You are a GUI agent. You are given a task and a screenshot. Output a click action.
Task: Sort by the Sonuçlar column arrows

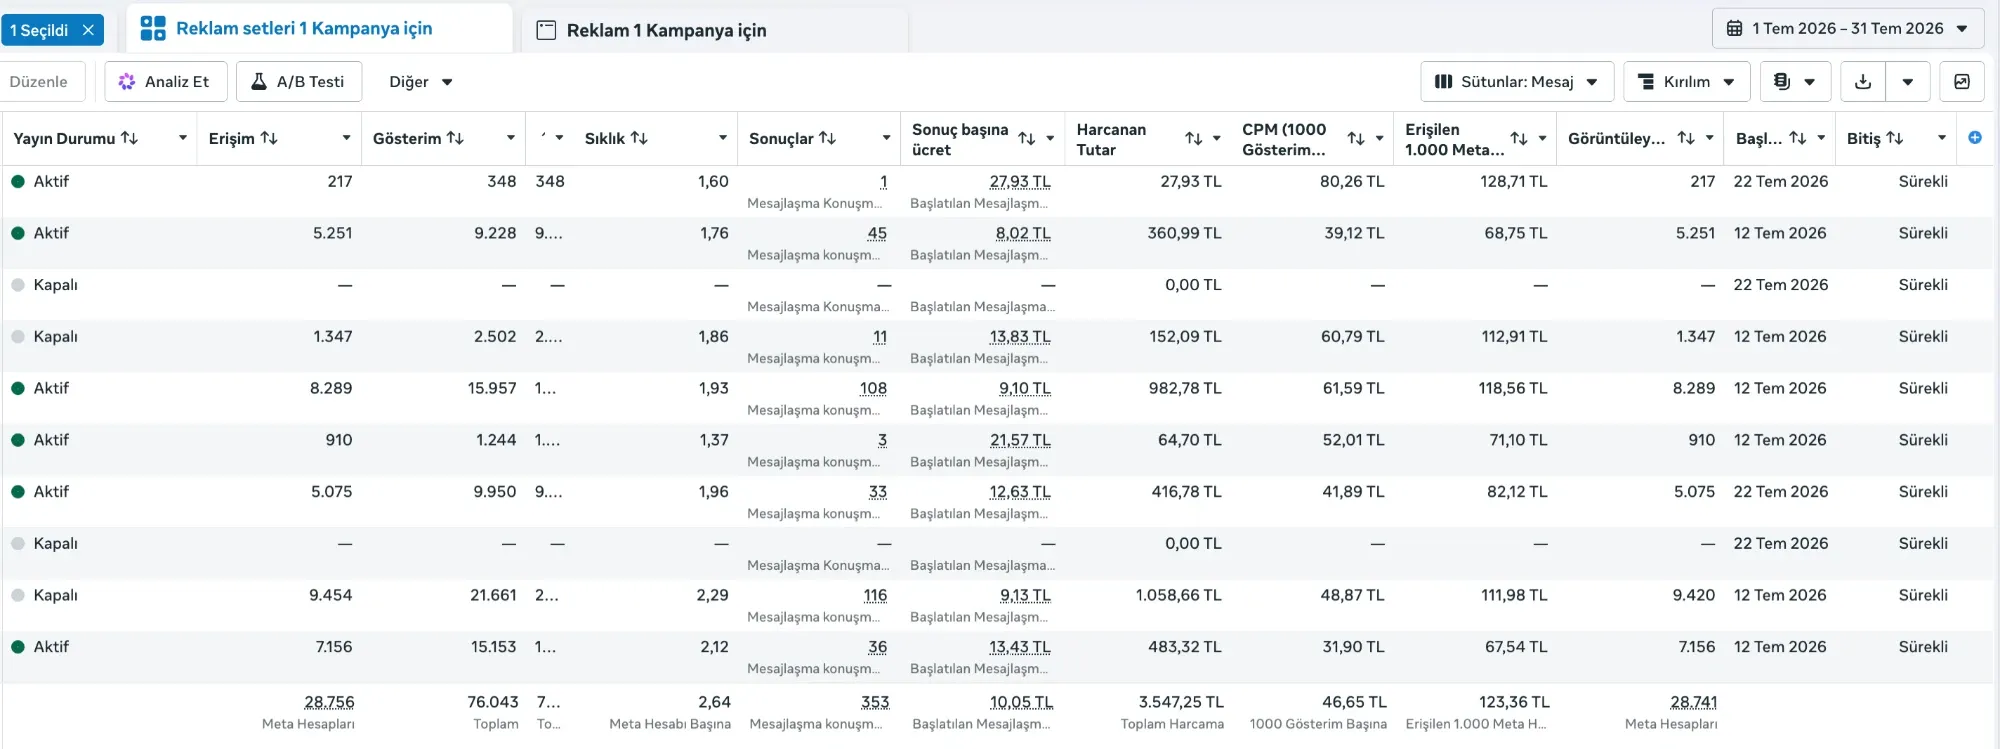coord(827,138)
